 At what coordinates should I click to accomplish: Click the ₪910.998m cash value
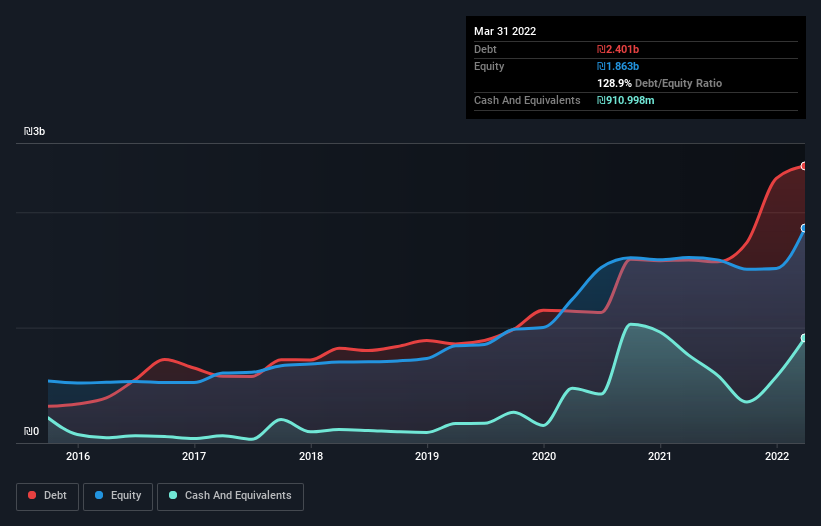point(626,100)
